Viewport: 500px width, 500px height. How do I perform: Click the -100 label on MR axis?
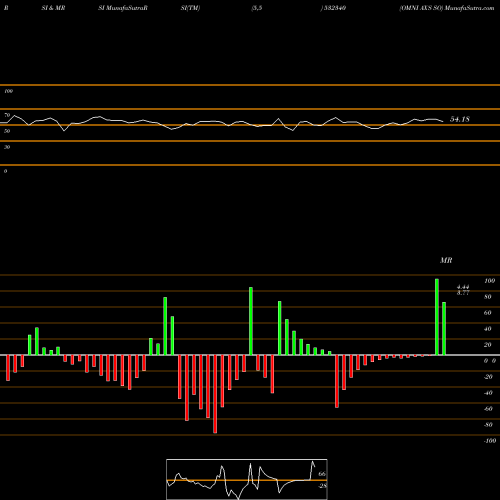(490, 441)
